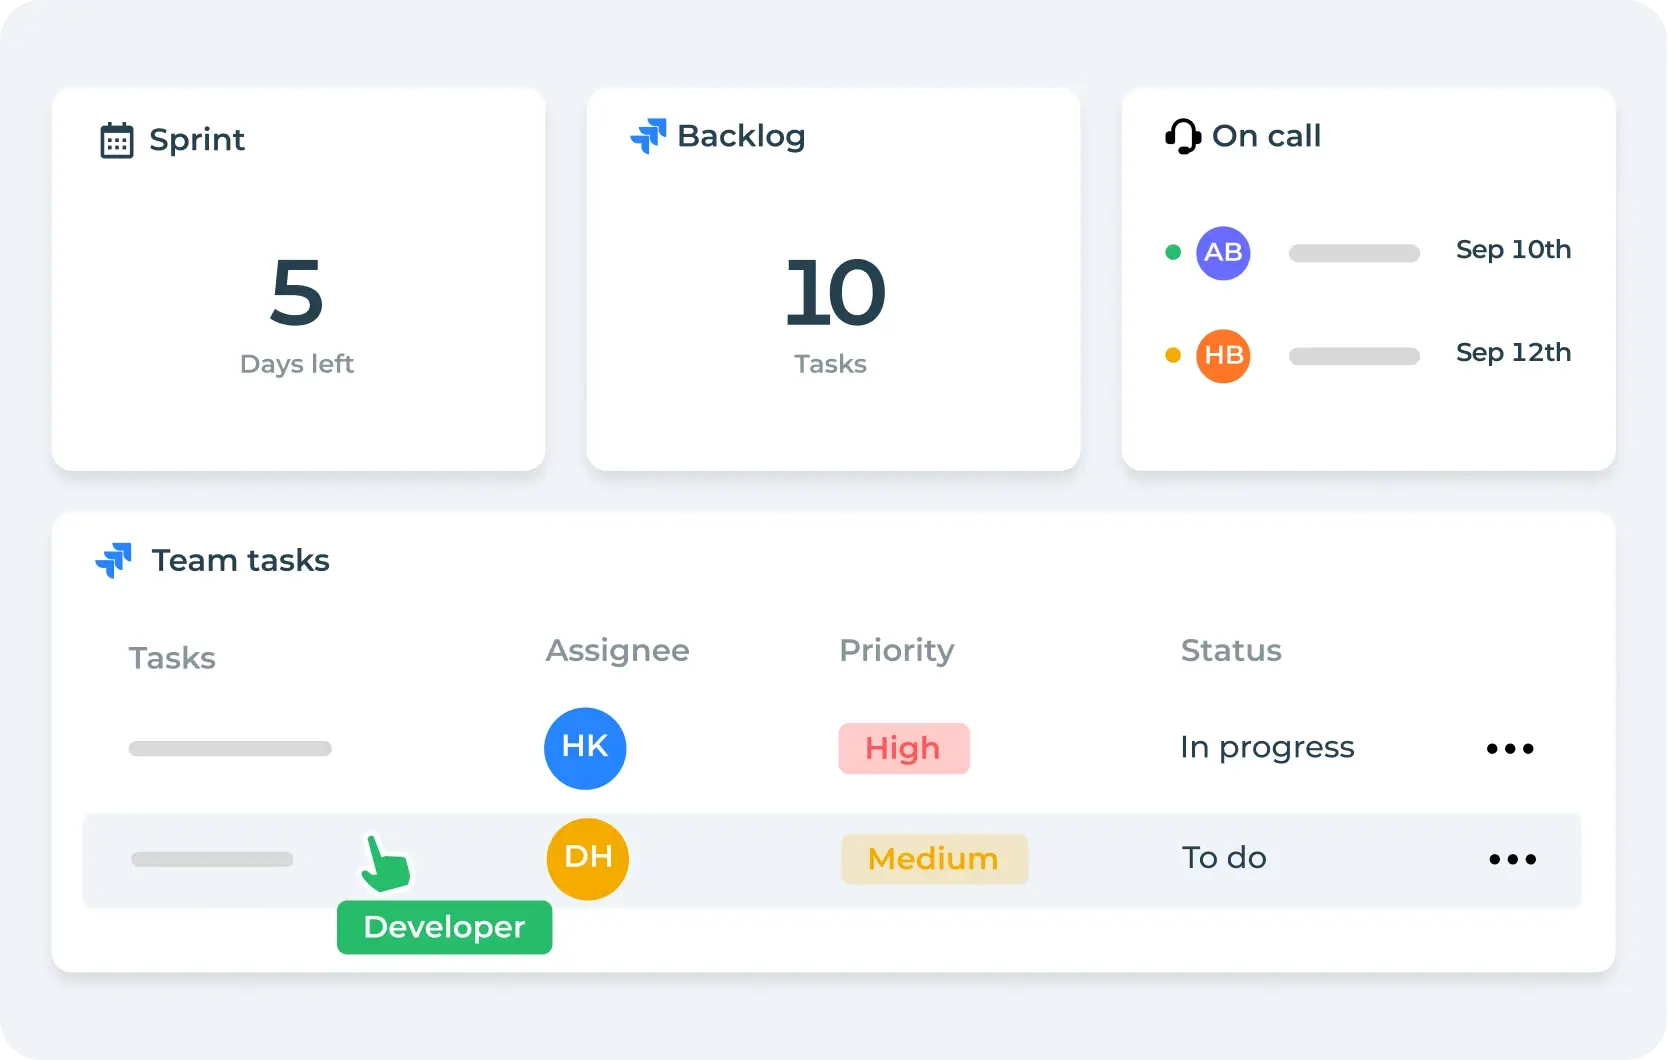
Task: Open HB's on-call avatar
Action: [1223, 355]
